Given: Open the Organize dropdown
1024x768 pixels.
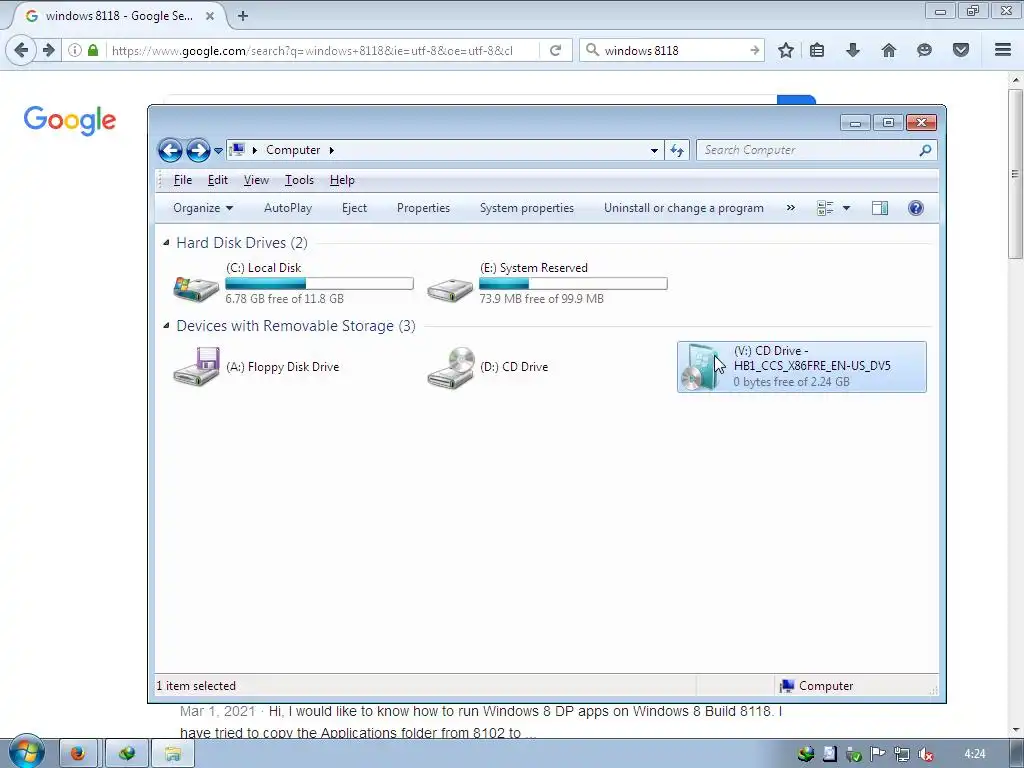Looking at the screenshot, I should [x=203, y=208].
